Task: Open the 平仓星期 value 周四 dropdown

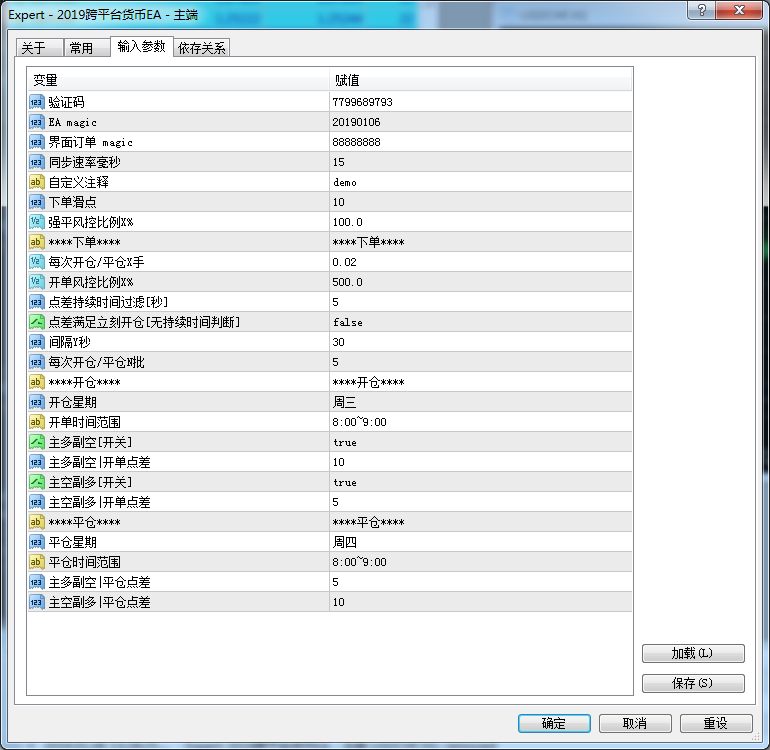Action: click(480, 542)
